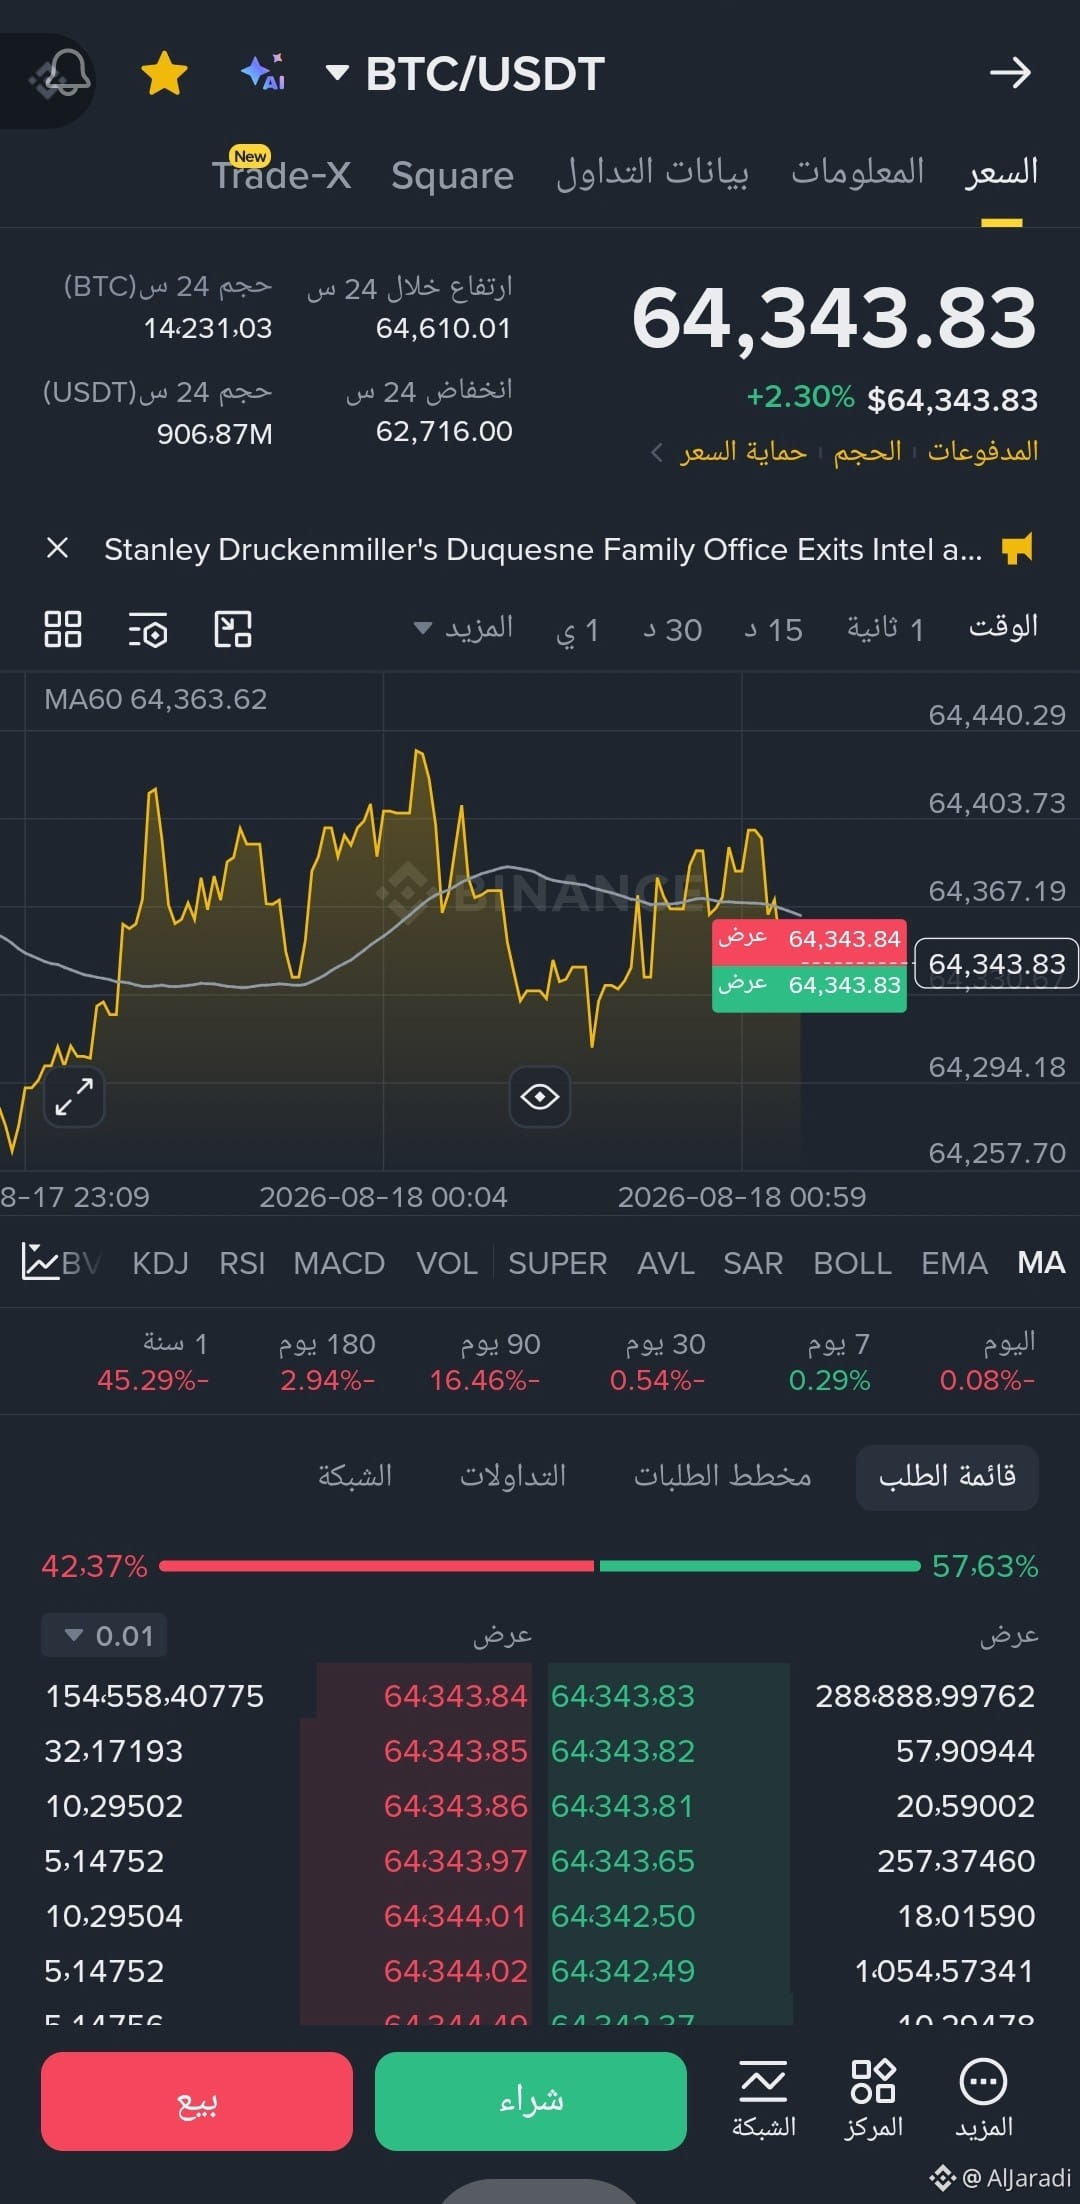Screen dimensions: 1080x2204
Task: Open the chart grid layout icon
Action: (63, 629)
